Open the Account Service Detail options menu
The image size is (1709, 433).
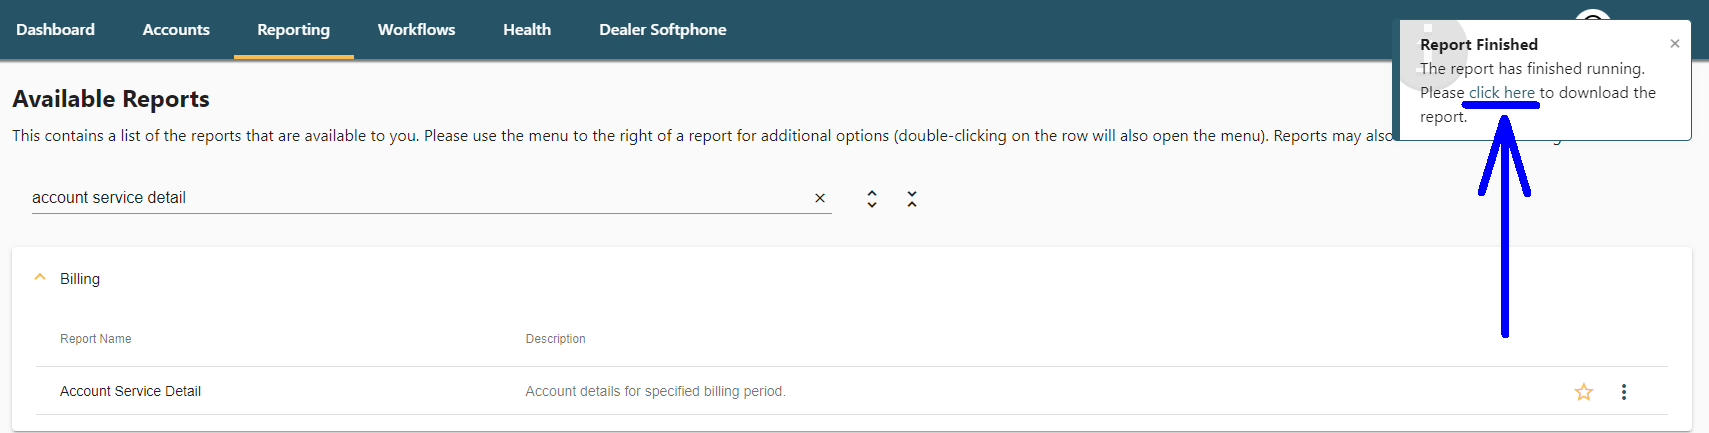coord(1624,392)
